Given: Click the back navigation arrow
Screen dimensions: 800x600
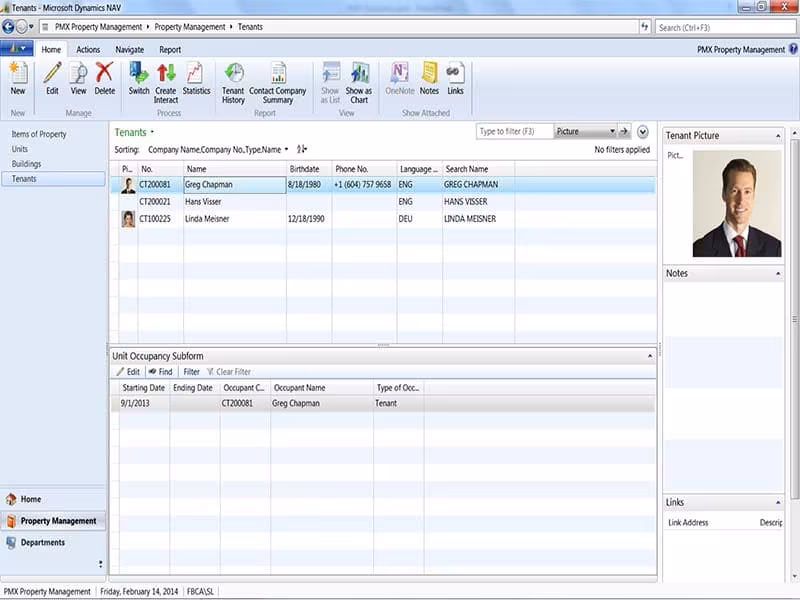Looking at the screenshot, I should point(8,27).
